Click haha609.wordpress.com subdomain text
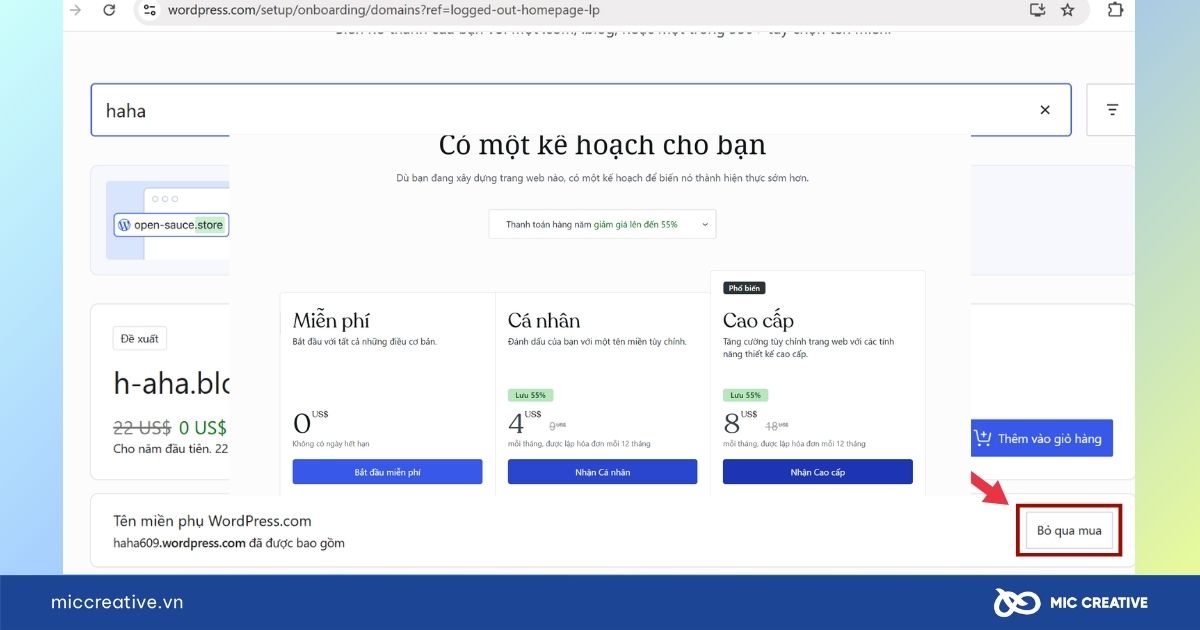 point(180,543)
